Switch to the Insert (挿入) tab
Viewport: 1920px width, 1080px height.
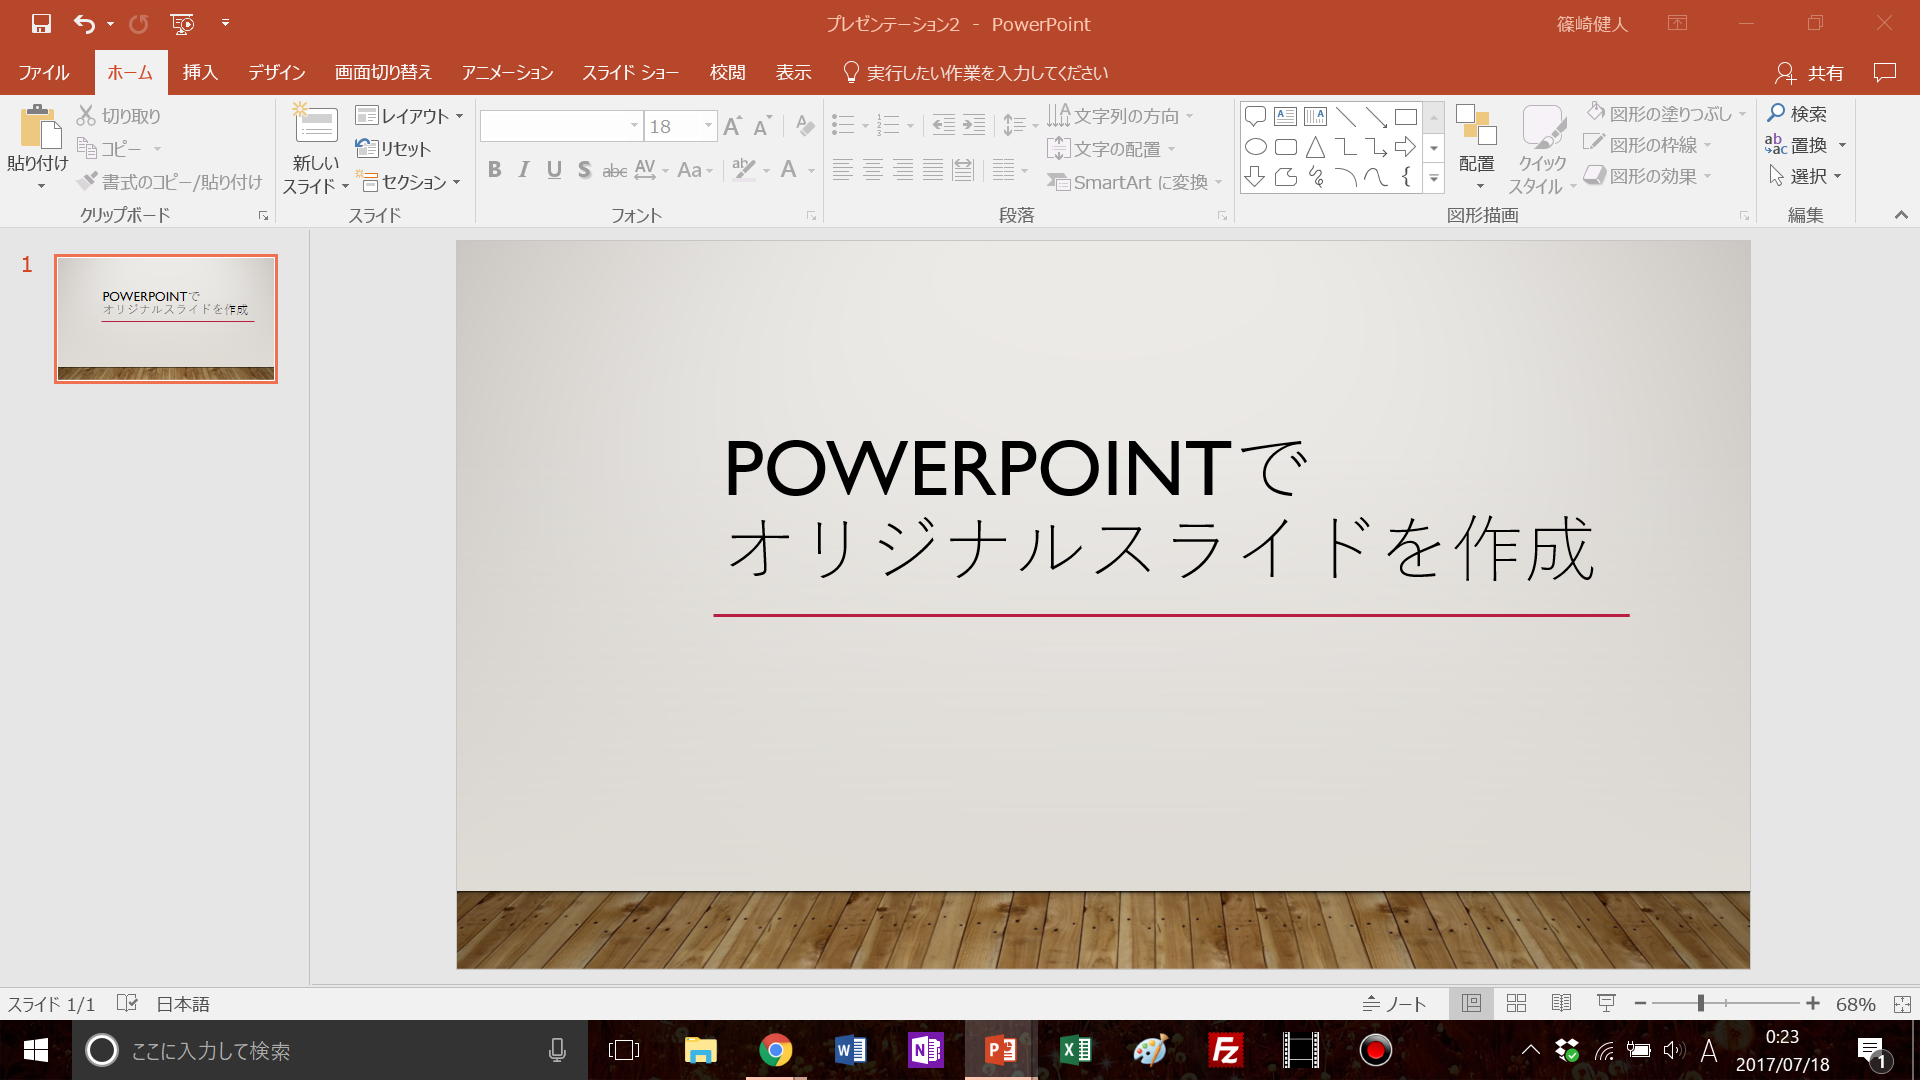(x=200, y=72)
